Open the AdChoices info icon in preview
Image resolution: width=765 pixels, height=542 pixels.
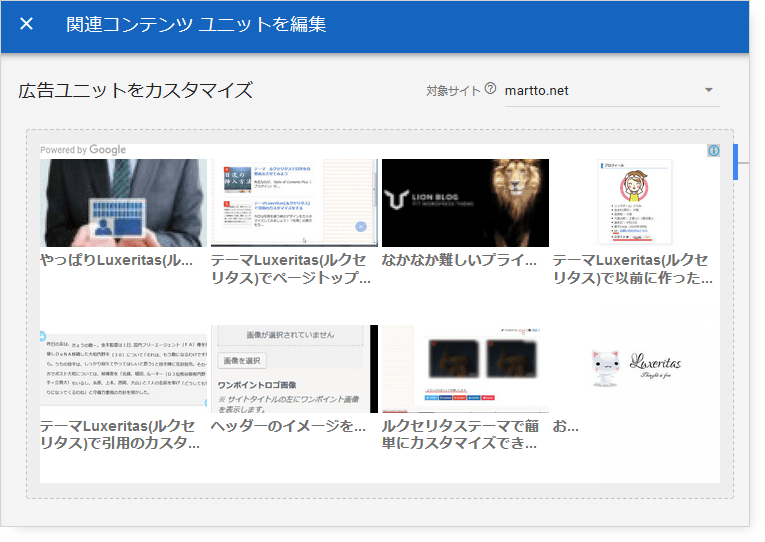(x=713, y=151)
